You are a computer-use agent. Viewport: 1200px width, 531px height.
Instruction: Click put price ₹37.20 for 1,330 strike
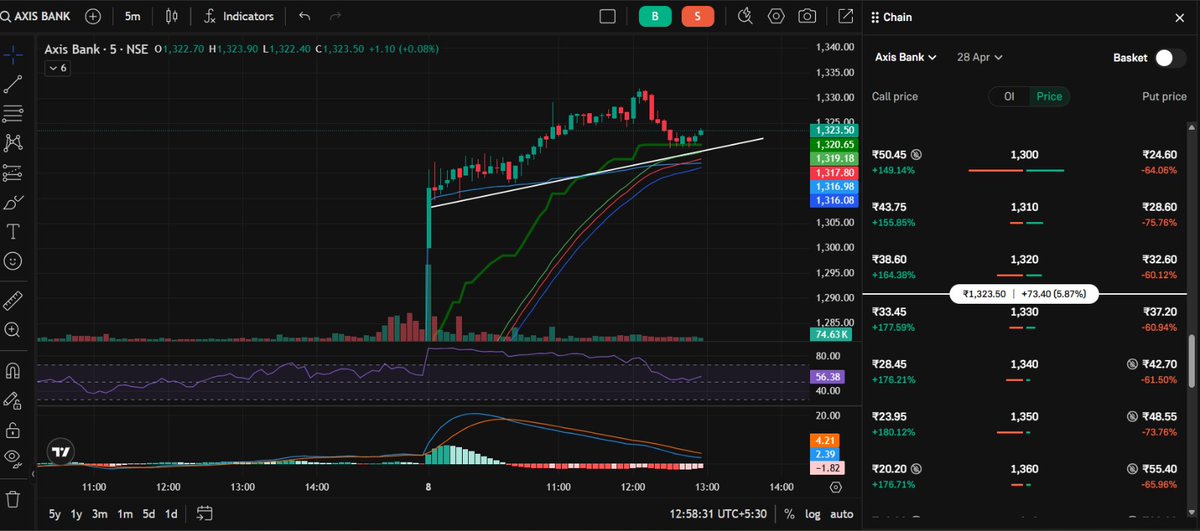pyautogui.click(x=1160, y=312)
